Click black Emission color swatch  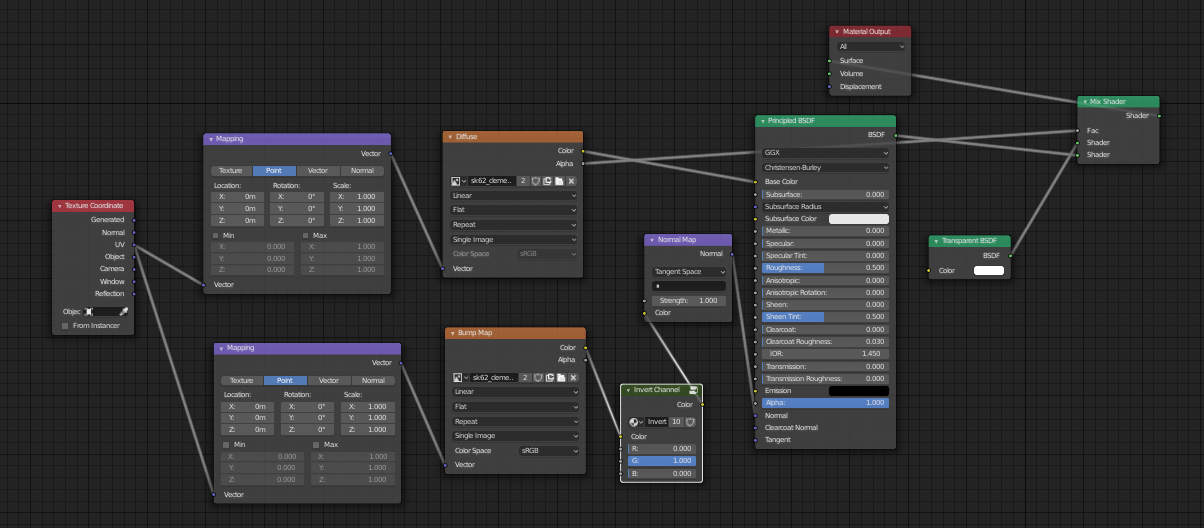coord(859,391)
